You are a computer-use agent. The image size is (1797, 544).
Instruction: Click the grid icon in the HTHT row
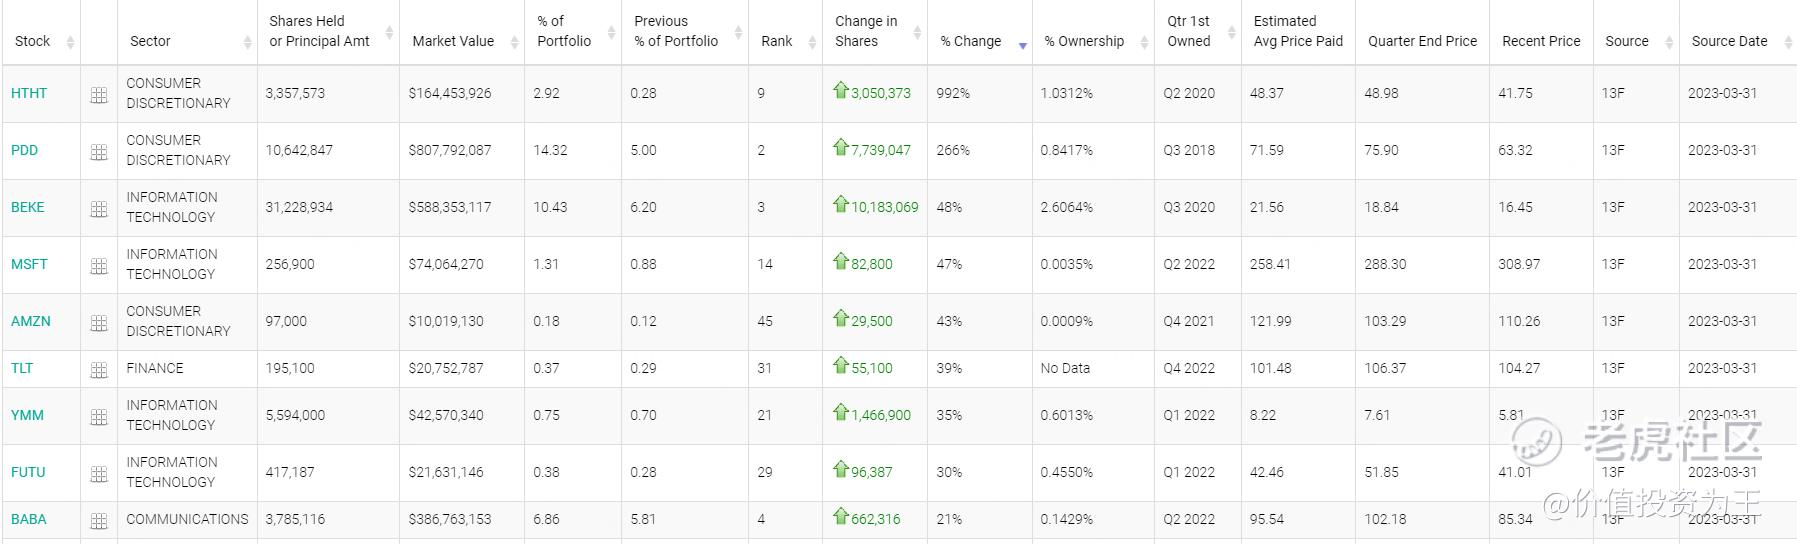tap(99, 95)
